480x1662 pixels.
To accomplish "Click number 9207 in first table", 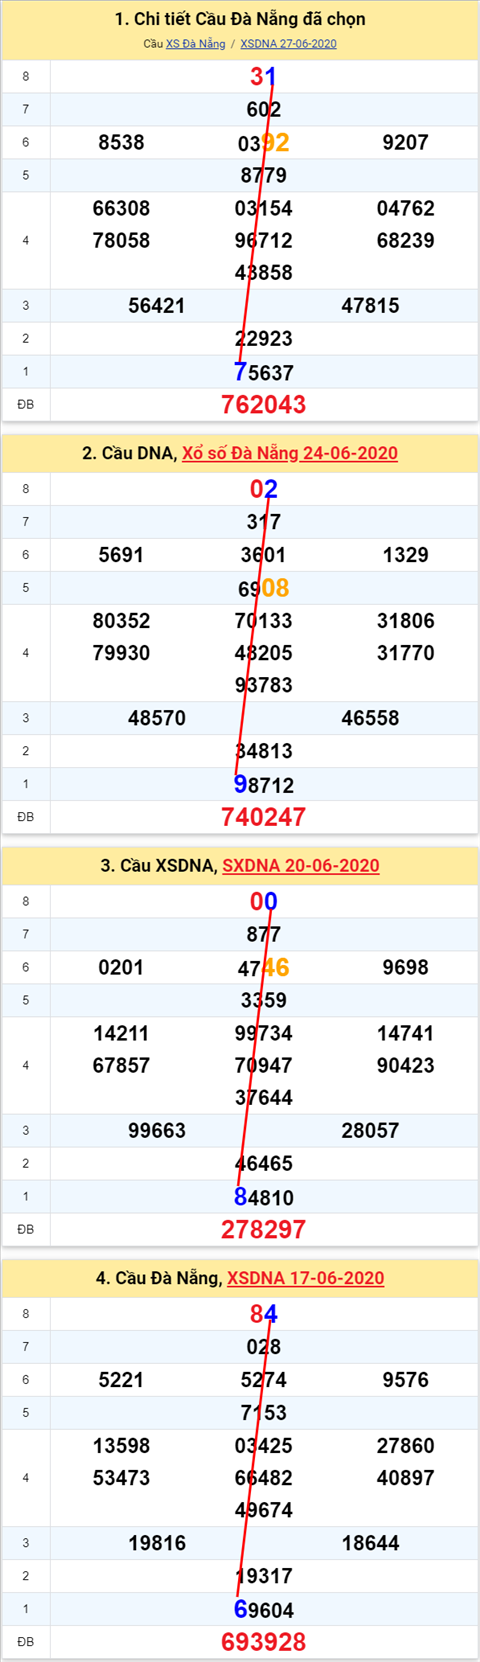I will [x=406, y=143].
